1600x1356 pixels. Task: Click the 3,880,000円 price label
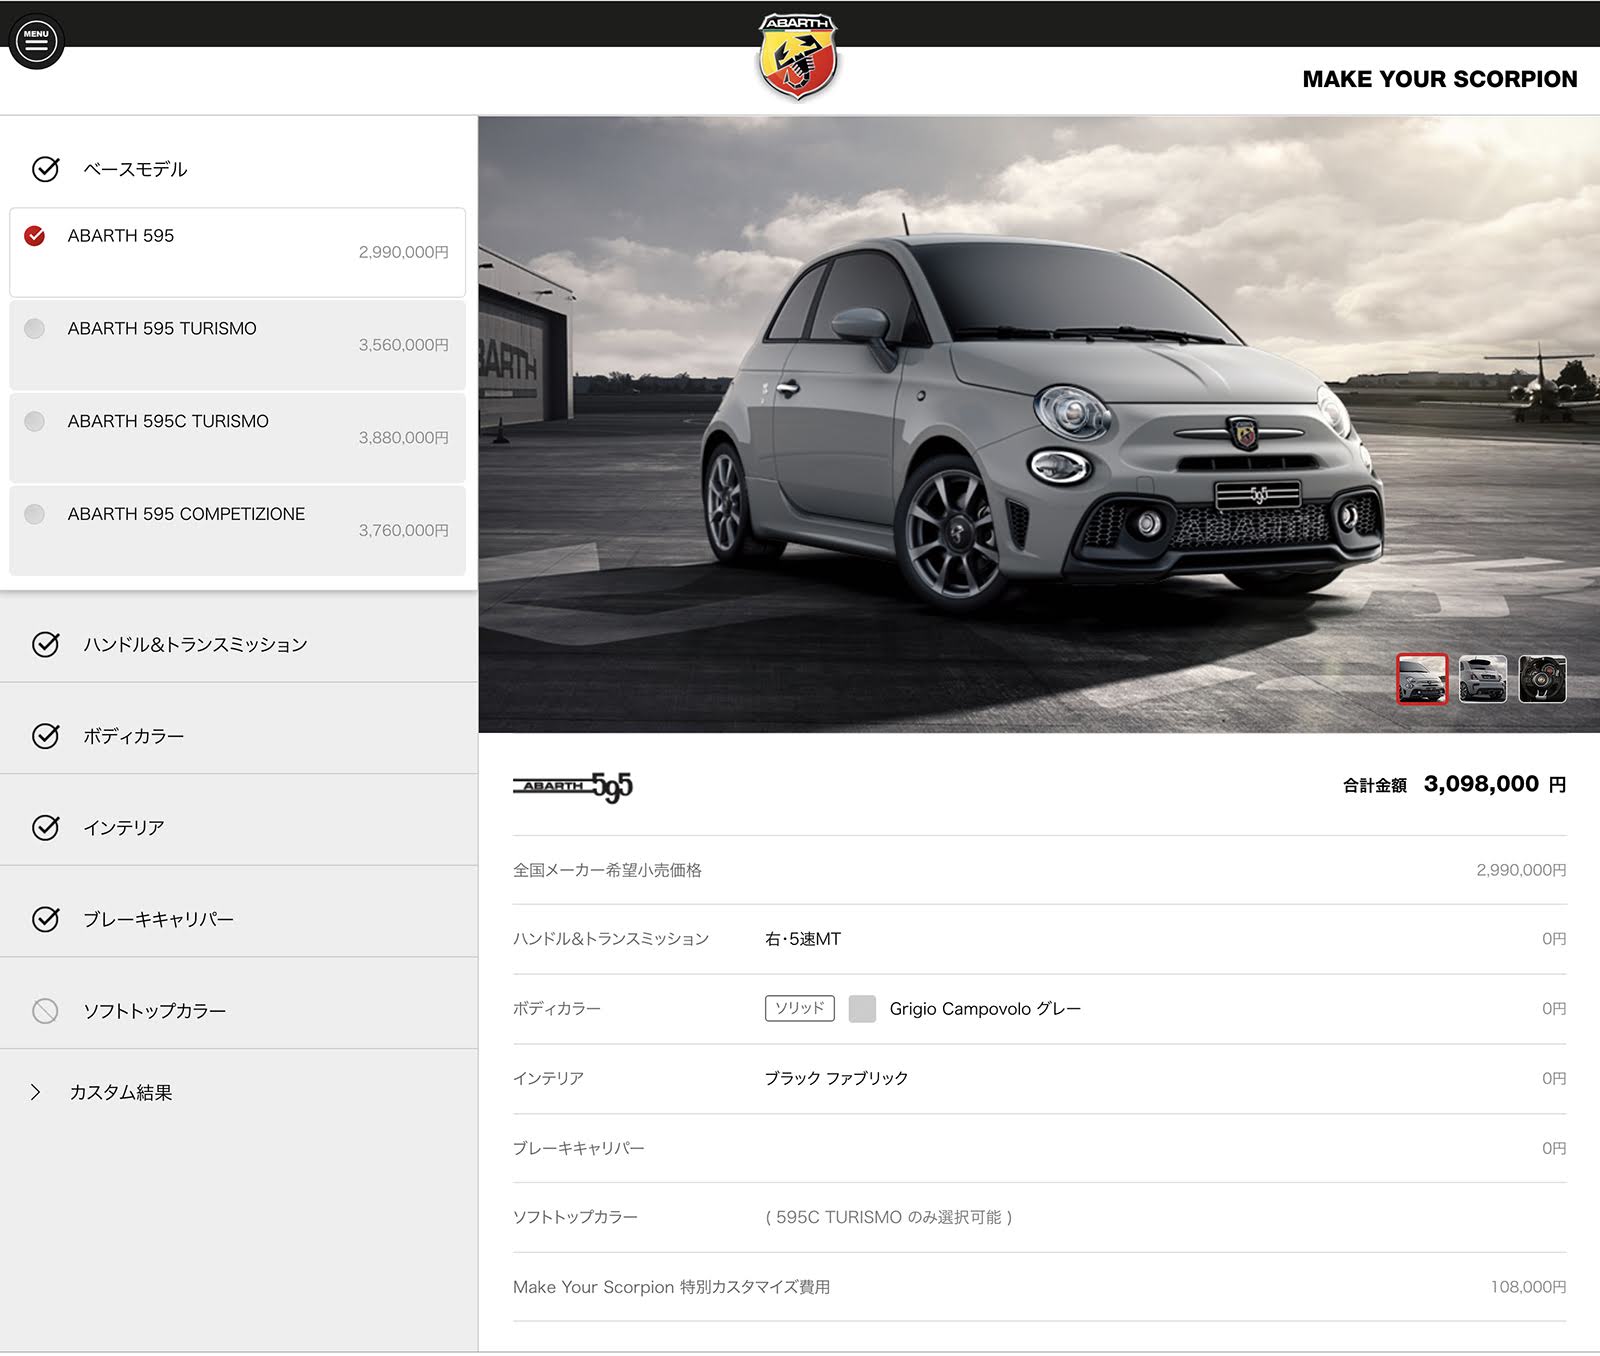click(x=404, y=438)
